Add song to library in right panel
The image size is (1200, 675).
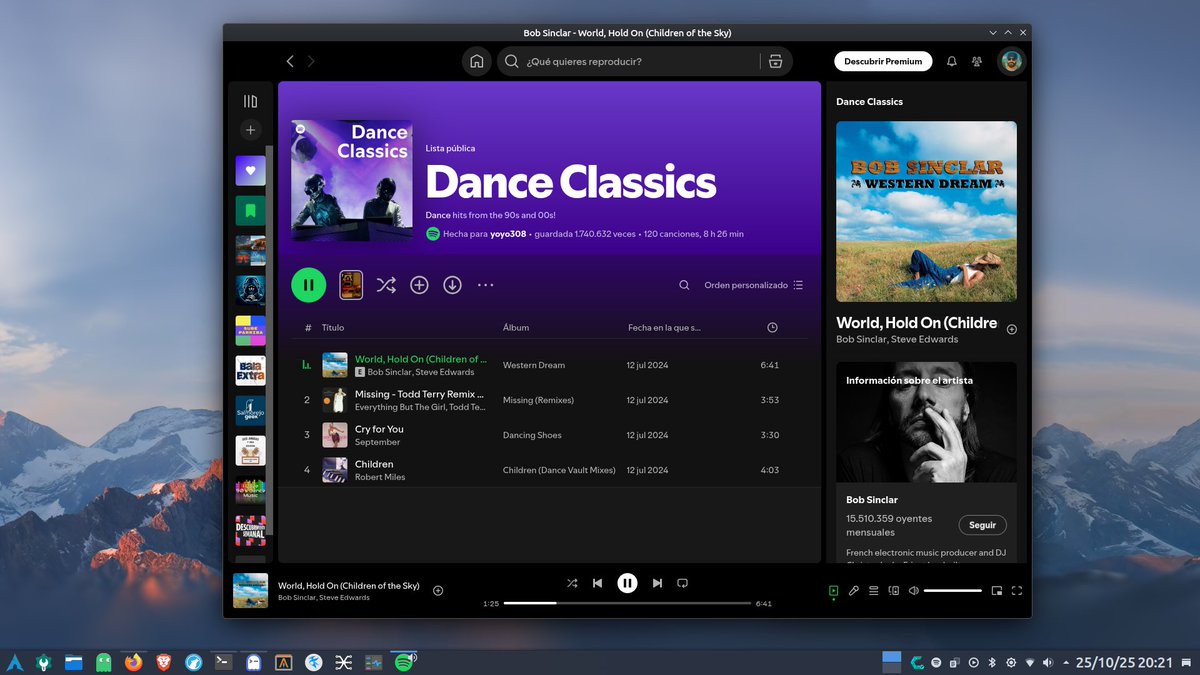[x=1011, y=329]
